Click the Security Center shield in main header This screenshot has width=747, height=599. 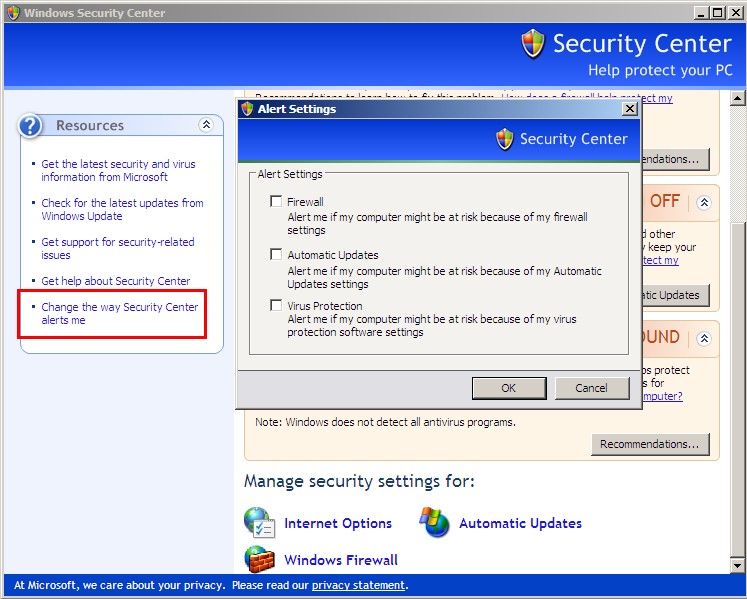pyautogui.click(x=533, y=43)
